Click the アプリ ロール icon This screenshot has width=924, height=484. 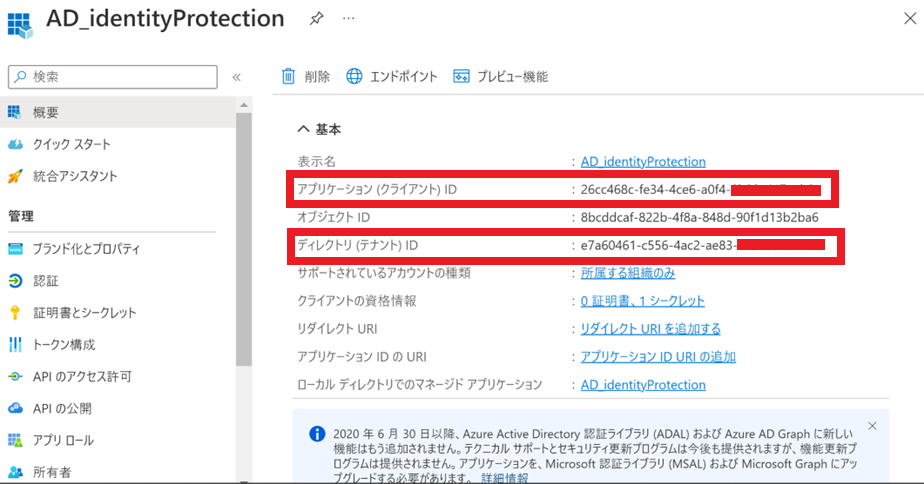click(x=15, y=440)
